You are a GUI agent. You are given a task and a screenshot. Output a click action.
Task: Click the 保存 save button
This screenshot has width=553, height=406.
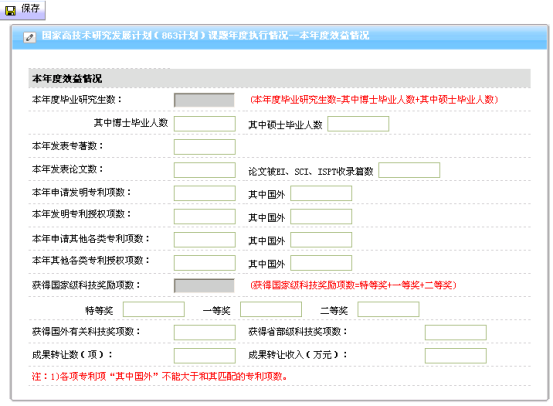tap(22, 10)
